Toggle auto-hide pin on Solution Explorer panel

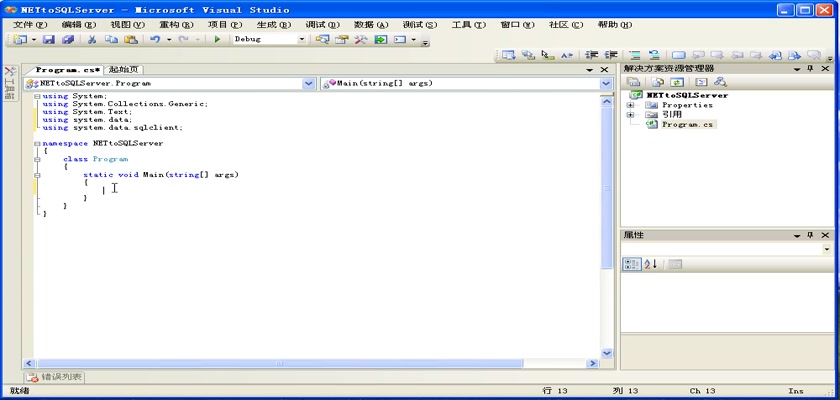tap(810, 69)
